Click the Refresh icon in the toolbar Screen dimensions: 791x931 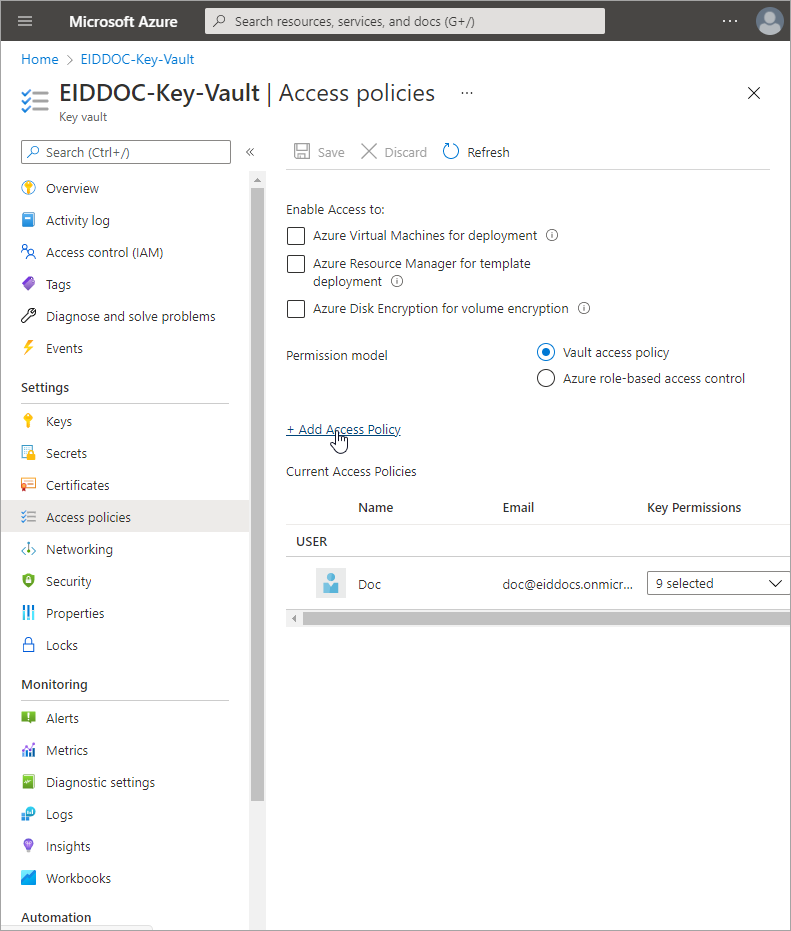click(x=451, y=152)
